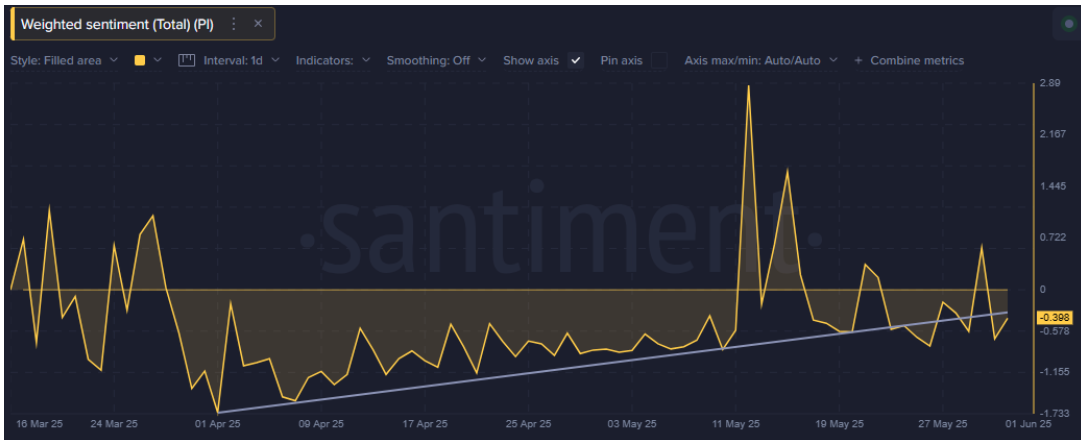The height and width of the screenshot is (444, 1085).
Task: Remove the Weighted sentiment metric
Action: coord(258,23)
